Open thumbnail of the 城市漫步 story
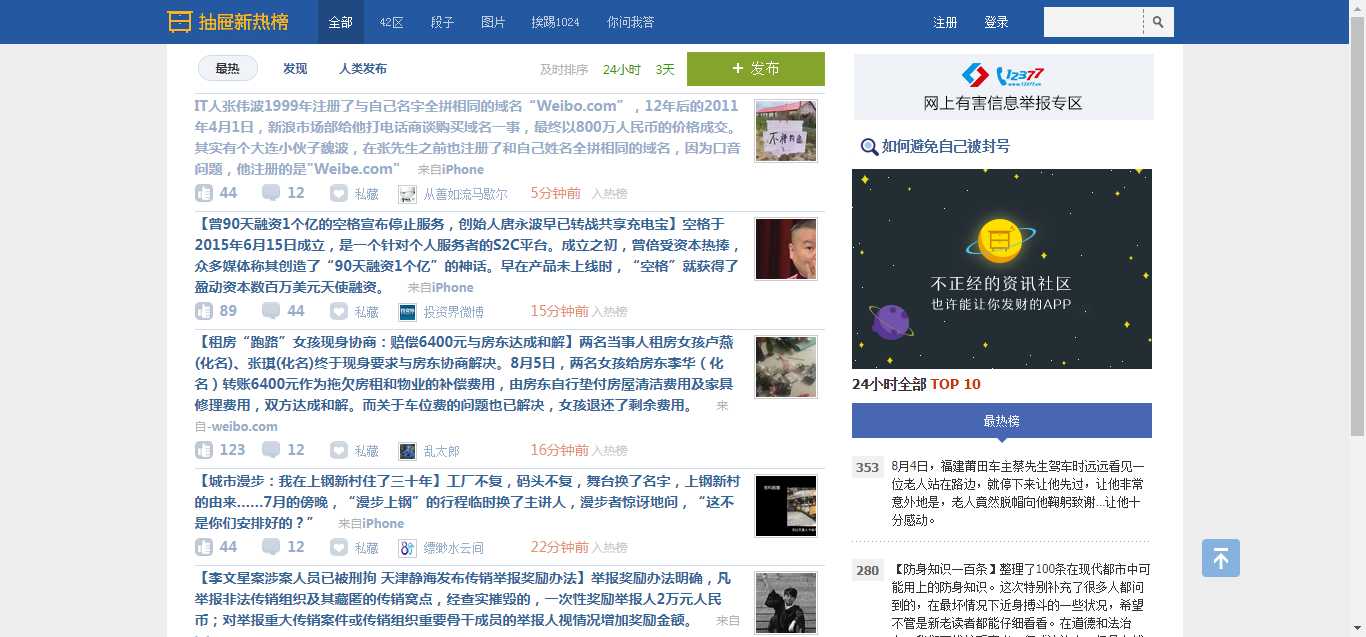The width and height of the screenshot is (1366, 637). (786, 506)
